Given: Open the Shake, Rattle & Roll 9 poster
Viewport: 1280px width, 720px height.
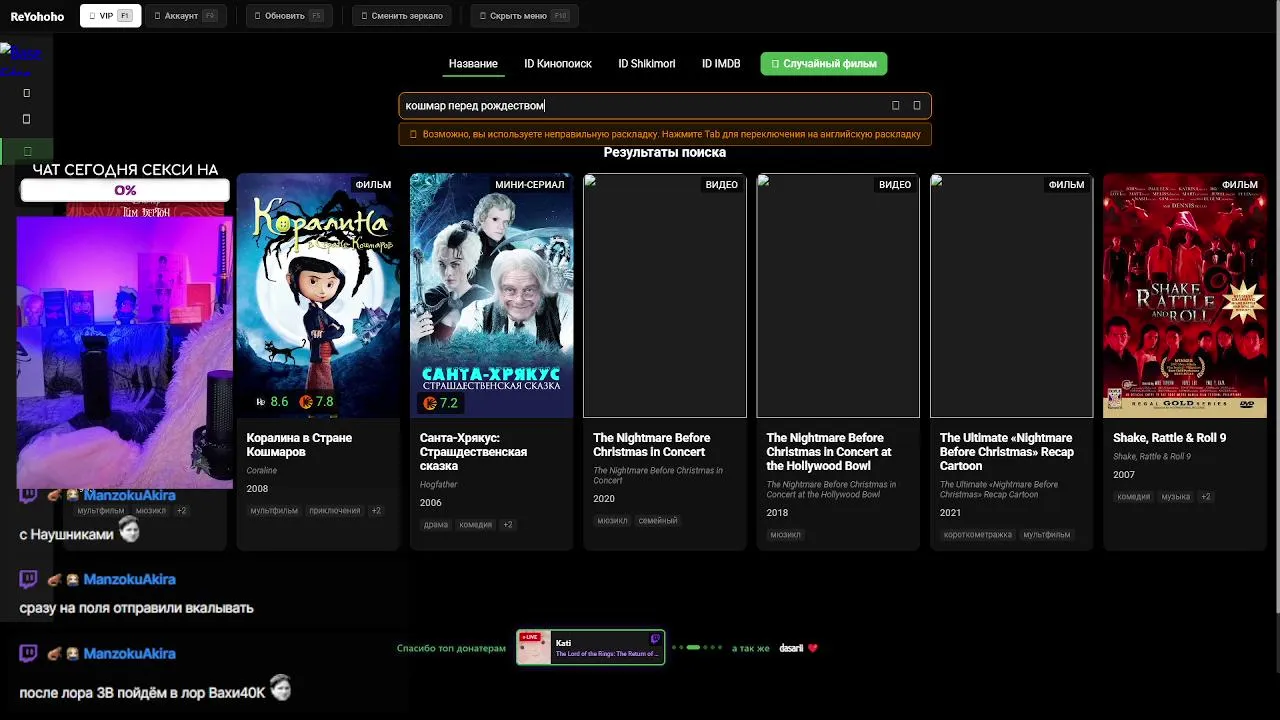Looking at the screenshot, I should (x=1185, y=295).
